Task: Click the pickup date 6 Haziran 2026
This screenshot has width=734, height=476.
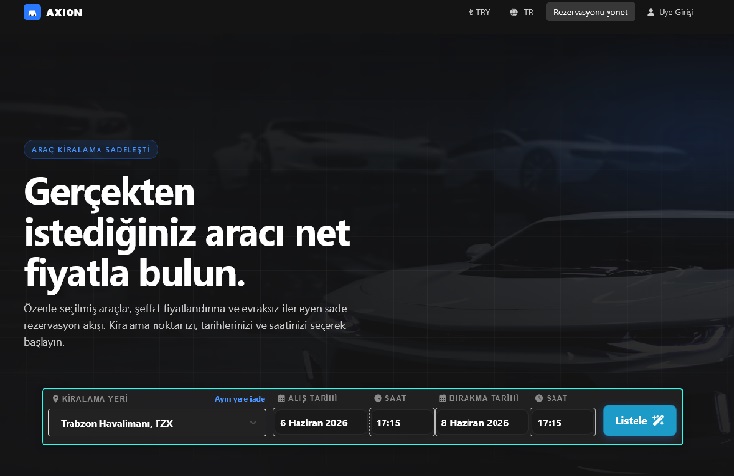Action: (320, 423)
